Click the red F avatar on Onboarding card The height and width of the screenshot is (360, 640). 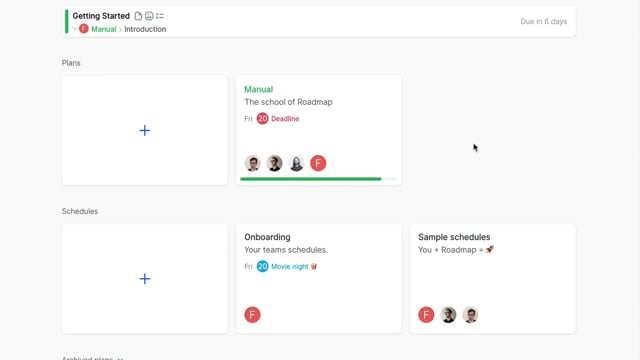click(x=252, y=315)
